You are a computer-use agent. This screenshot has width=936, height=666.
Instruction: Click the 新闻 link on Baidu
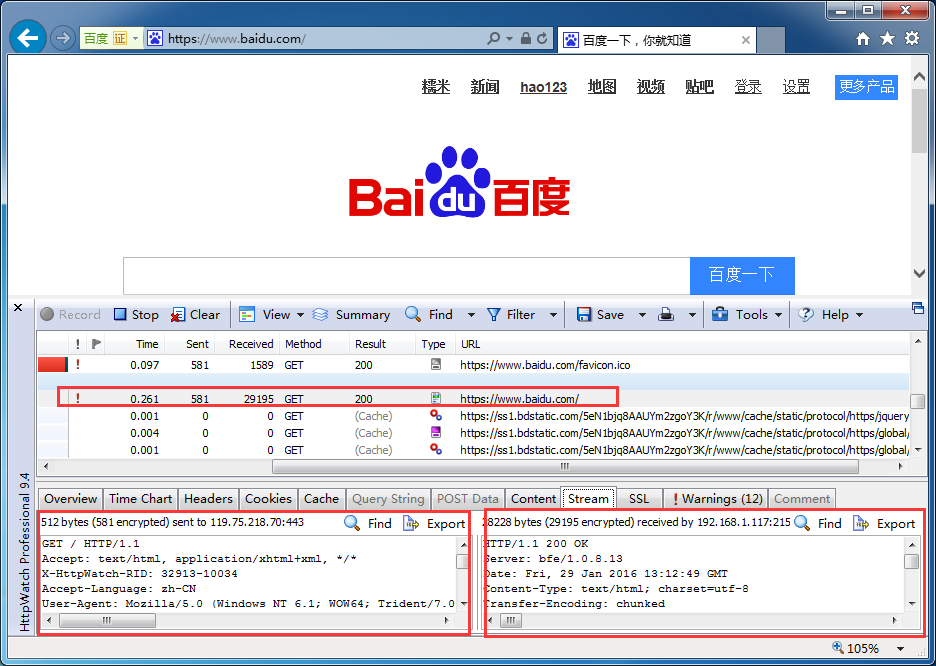(485, 87)
